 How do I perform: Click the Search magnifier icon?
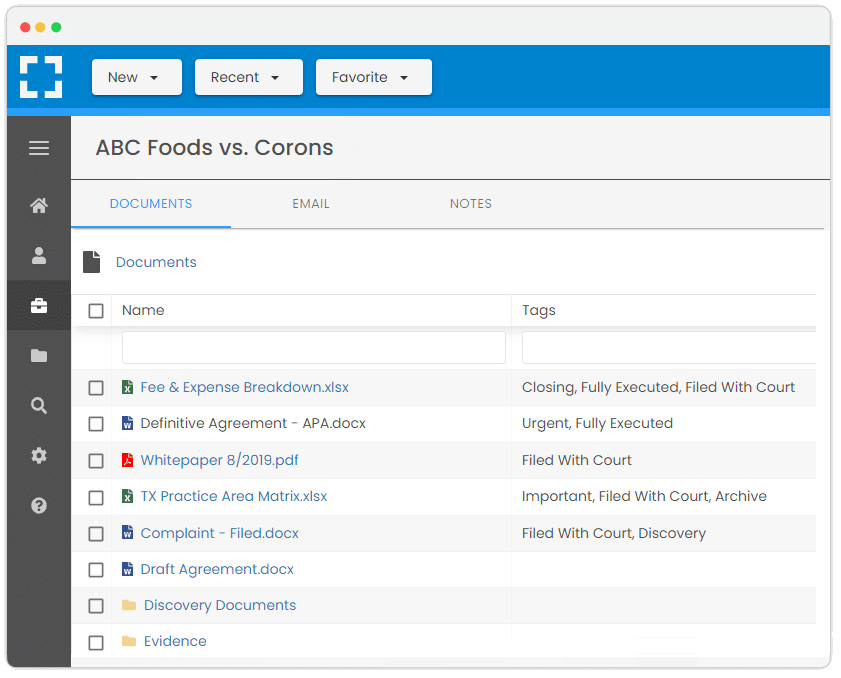[x=39, y=406]
